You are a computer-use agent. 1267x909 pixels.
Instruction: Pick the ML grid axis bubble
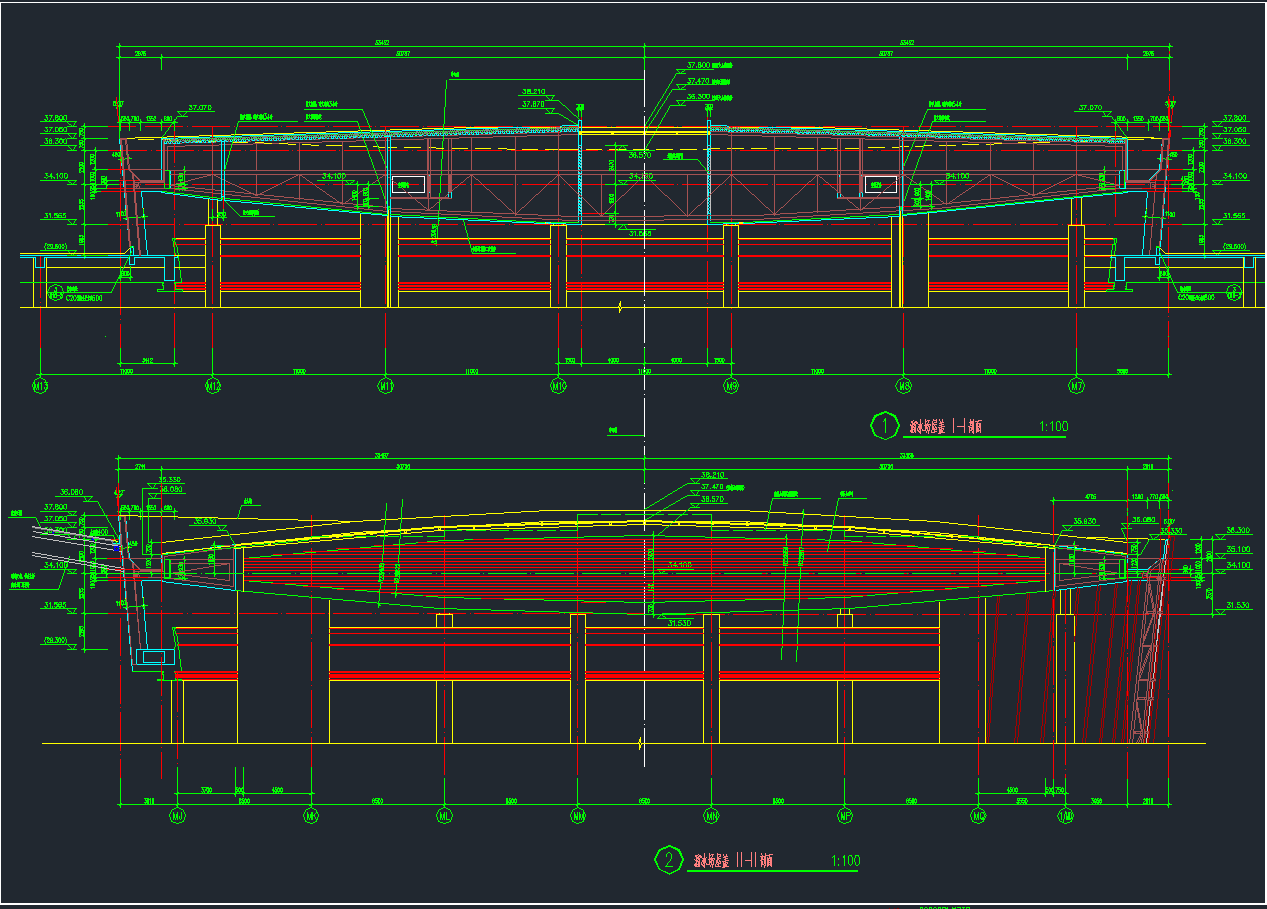click(444, 816)
